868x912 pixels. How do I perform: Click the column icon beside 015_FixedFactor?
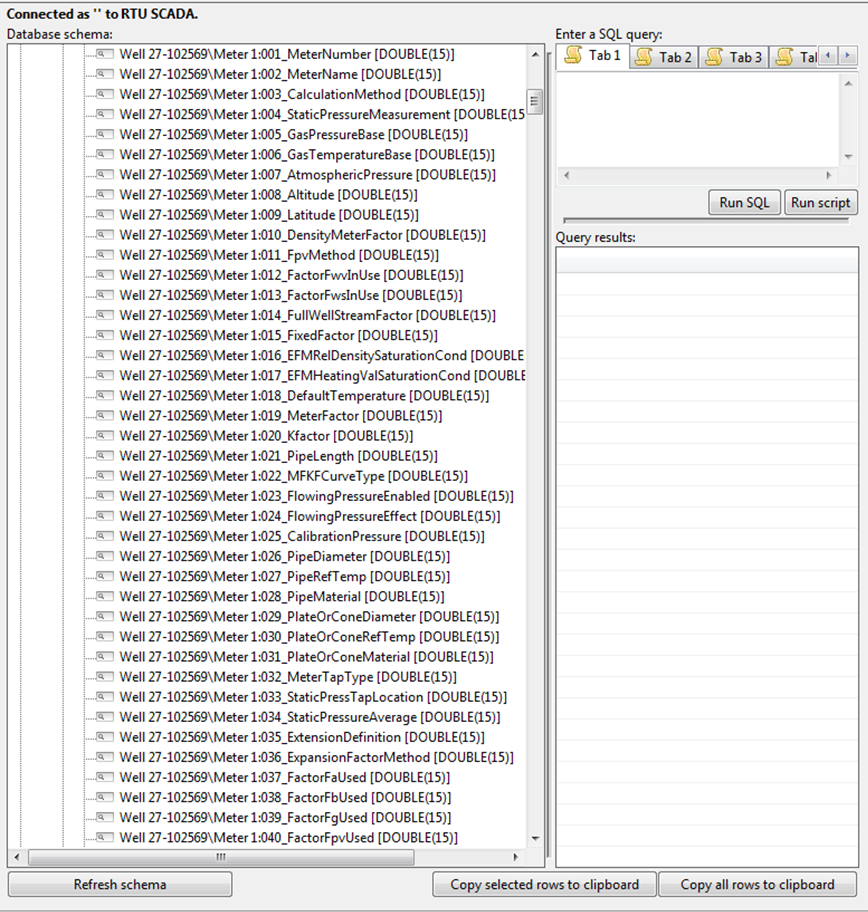pyautogui.click(x=104, y=335)
